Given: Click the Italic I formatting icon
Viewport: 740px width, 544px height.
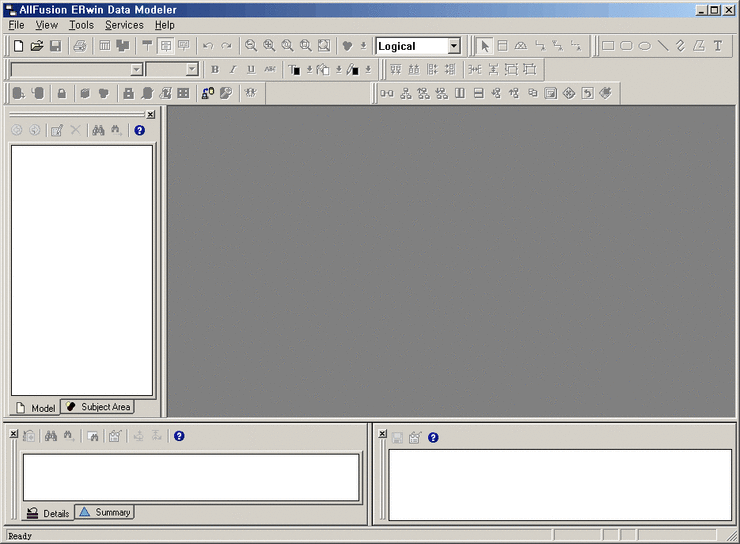Looking at the screenshot, I should coord(233,70).
